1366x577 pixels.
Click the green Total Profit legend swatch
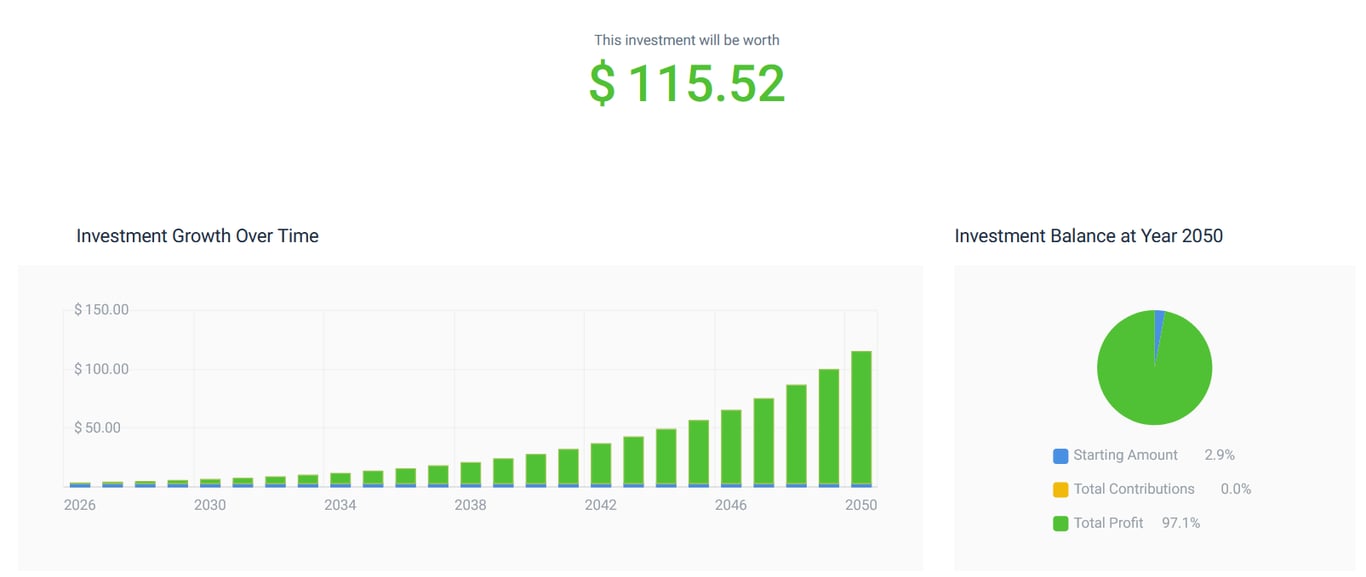coord(1060,523)
